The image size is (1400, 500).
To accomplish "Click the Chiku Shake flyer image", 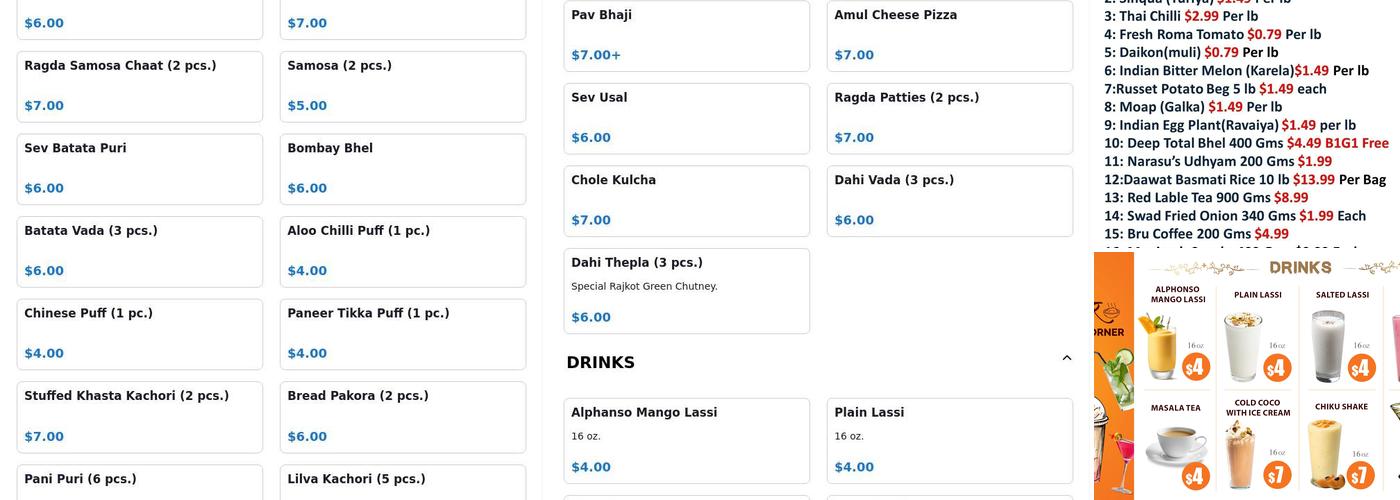I will click(1341, 447).
